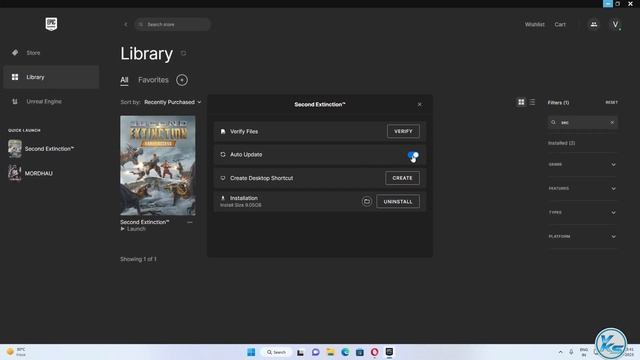The height and width of the screenshot is (360, 640).
Task: Open the three-dot menu for Second Extinction
Action: [190, 222]
